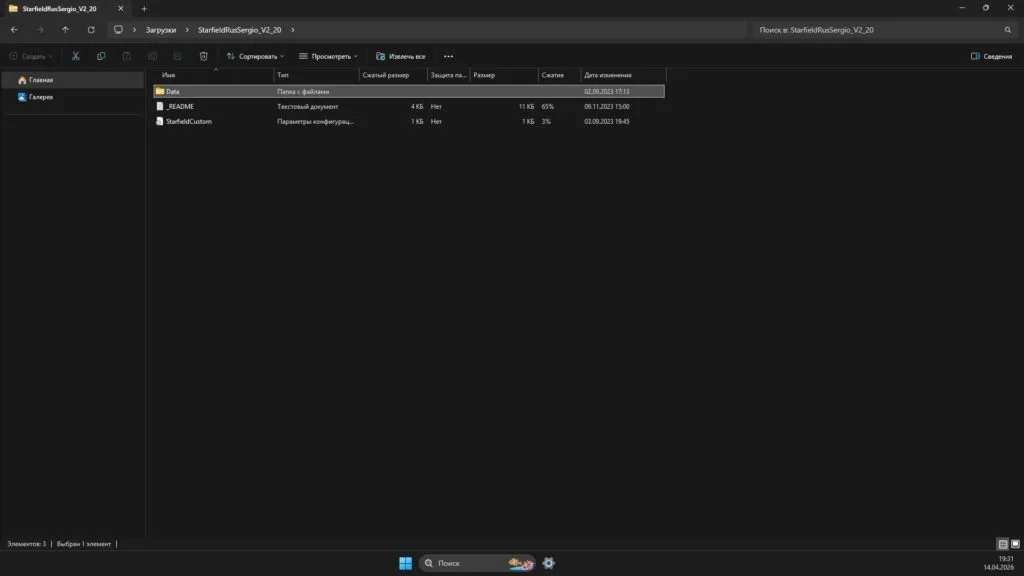The height and width of the screenshot is (576, 1024).
Task: Expand chevron after StarfieldRusSergio_V2_20 in breadcrumb
Action: tap(293, 30)
